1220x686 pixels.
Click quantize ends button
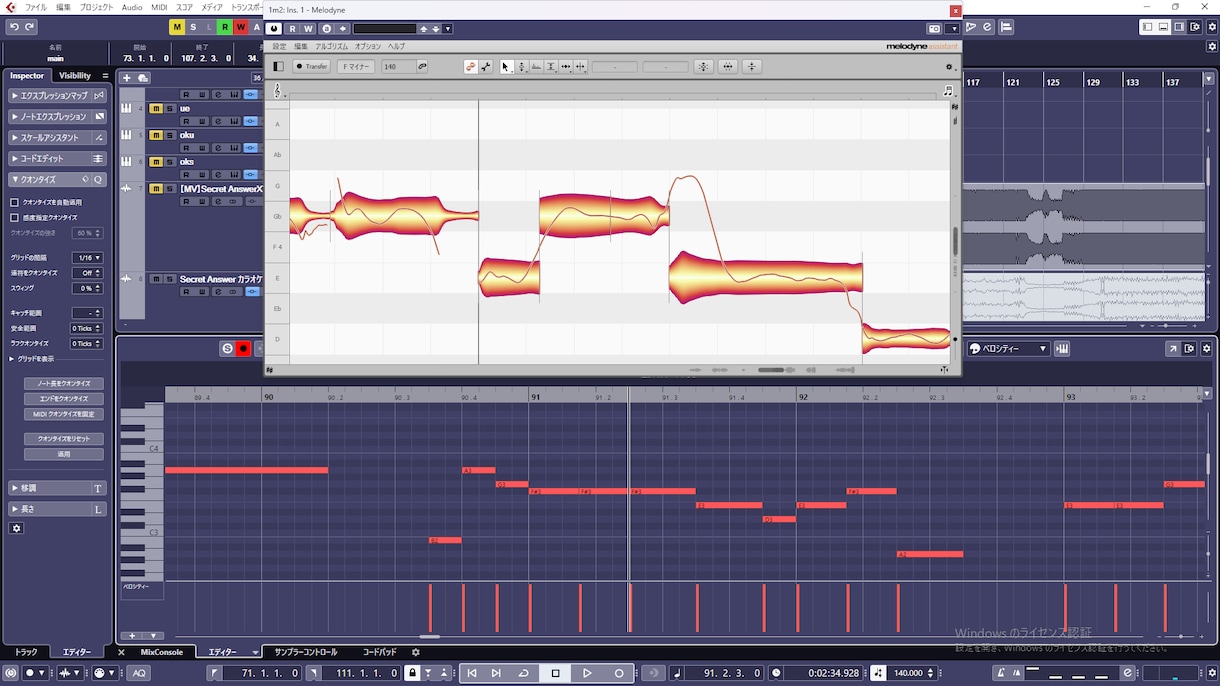64,399
